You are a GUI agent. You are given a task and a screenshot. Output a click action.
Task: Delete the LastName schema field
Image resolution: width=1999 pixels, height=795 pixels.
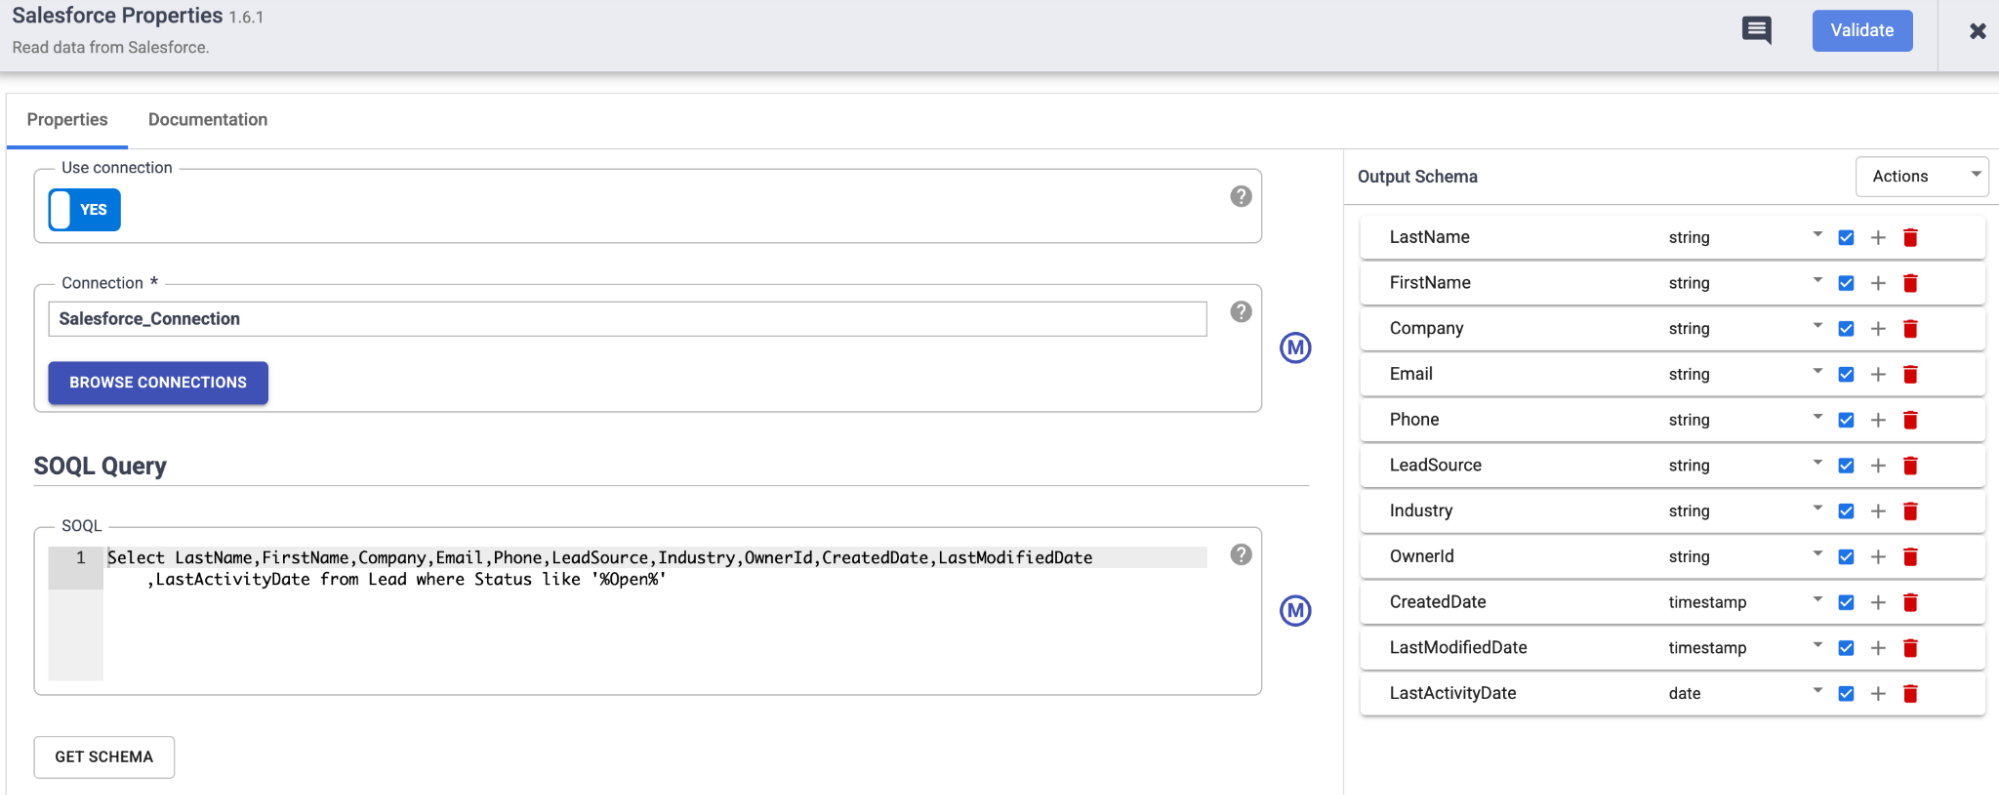[1910, 238]
